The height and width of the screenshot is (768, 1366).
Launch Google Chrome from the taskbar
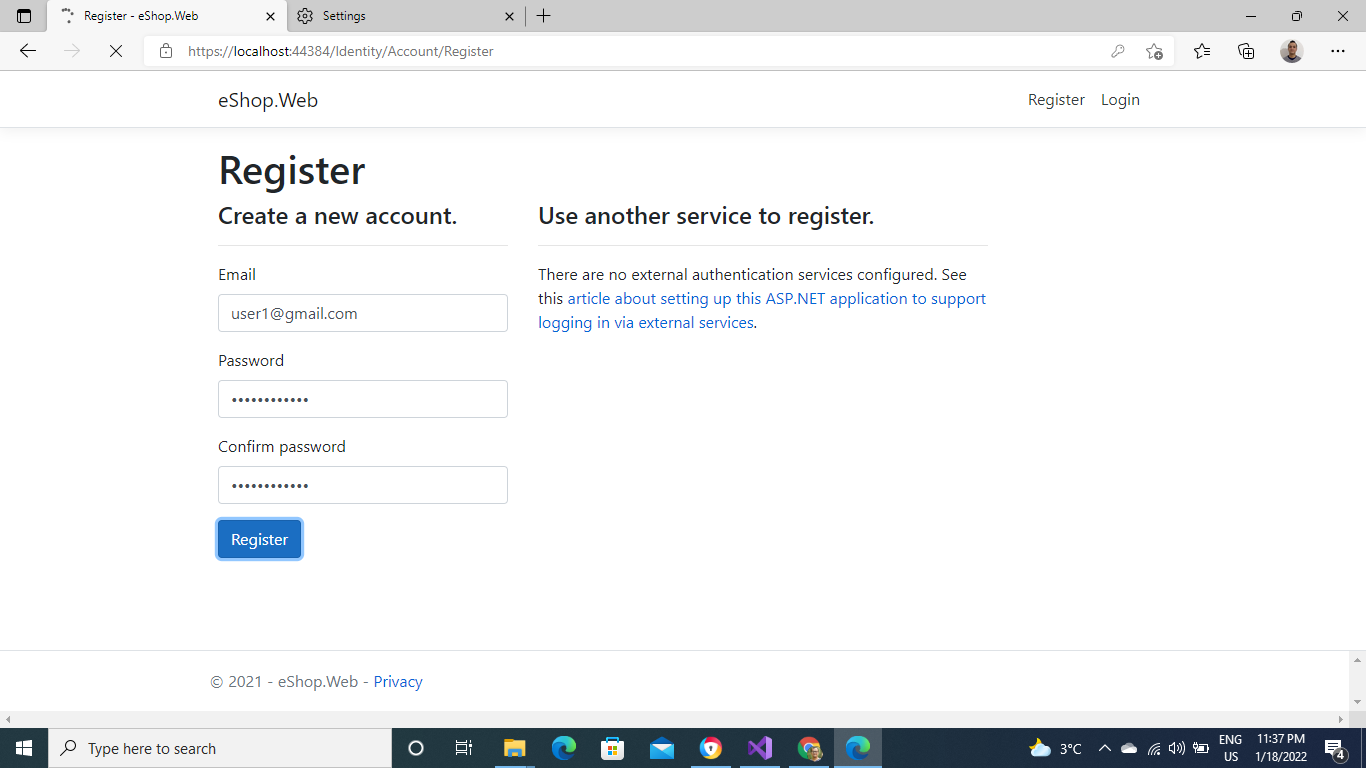(x=808, y=748)
